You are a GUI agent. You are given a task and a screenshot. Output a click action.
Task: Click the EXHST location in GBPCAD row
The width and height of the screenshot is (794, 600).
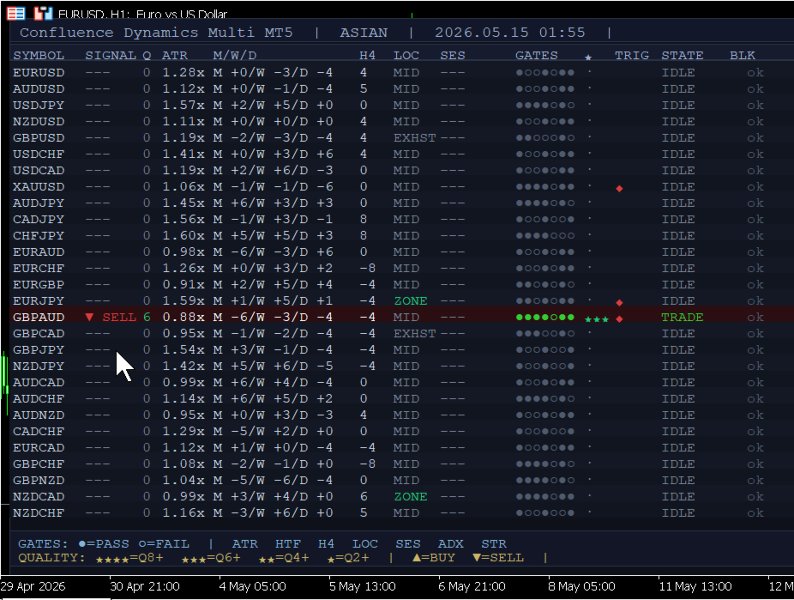(x=415, y=334)
